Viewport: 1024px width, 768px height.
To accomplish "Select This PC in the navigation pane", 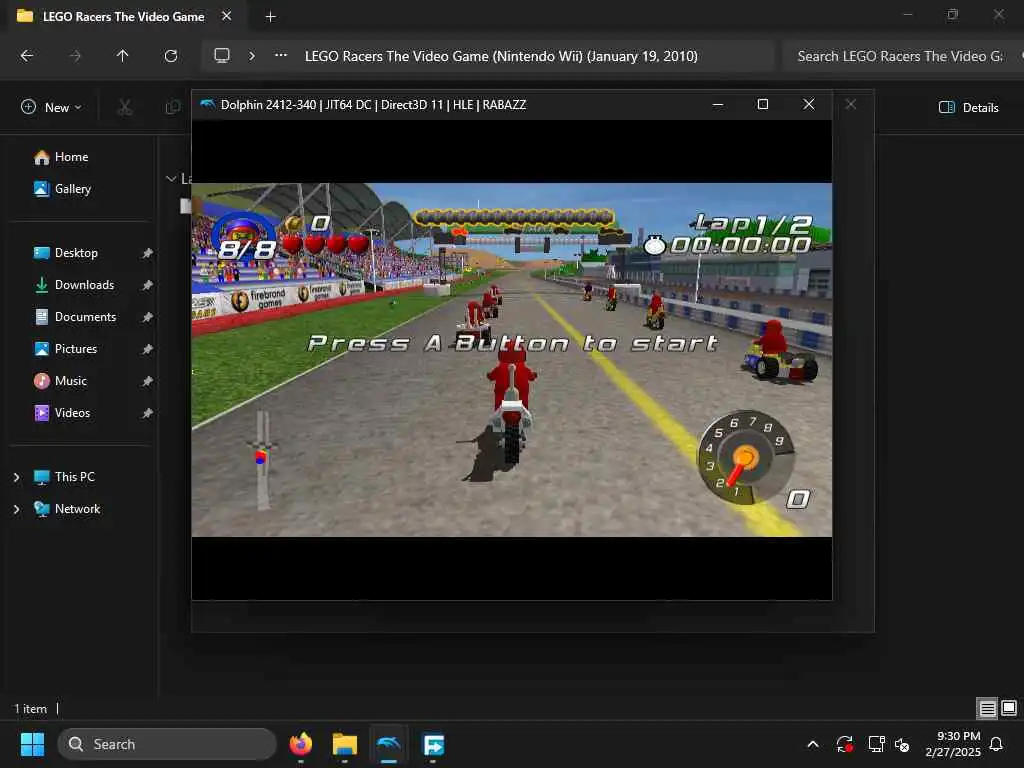I will pyautogui.click(x=65, y=477).
